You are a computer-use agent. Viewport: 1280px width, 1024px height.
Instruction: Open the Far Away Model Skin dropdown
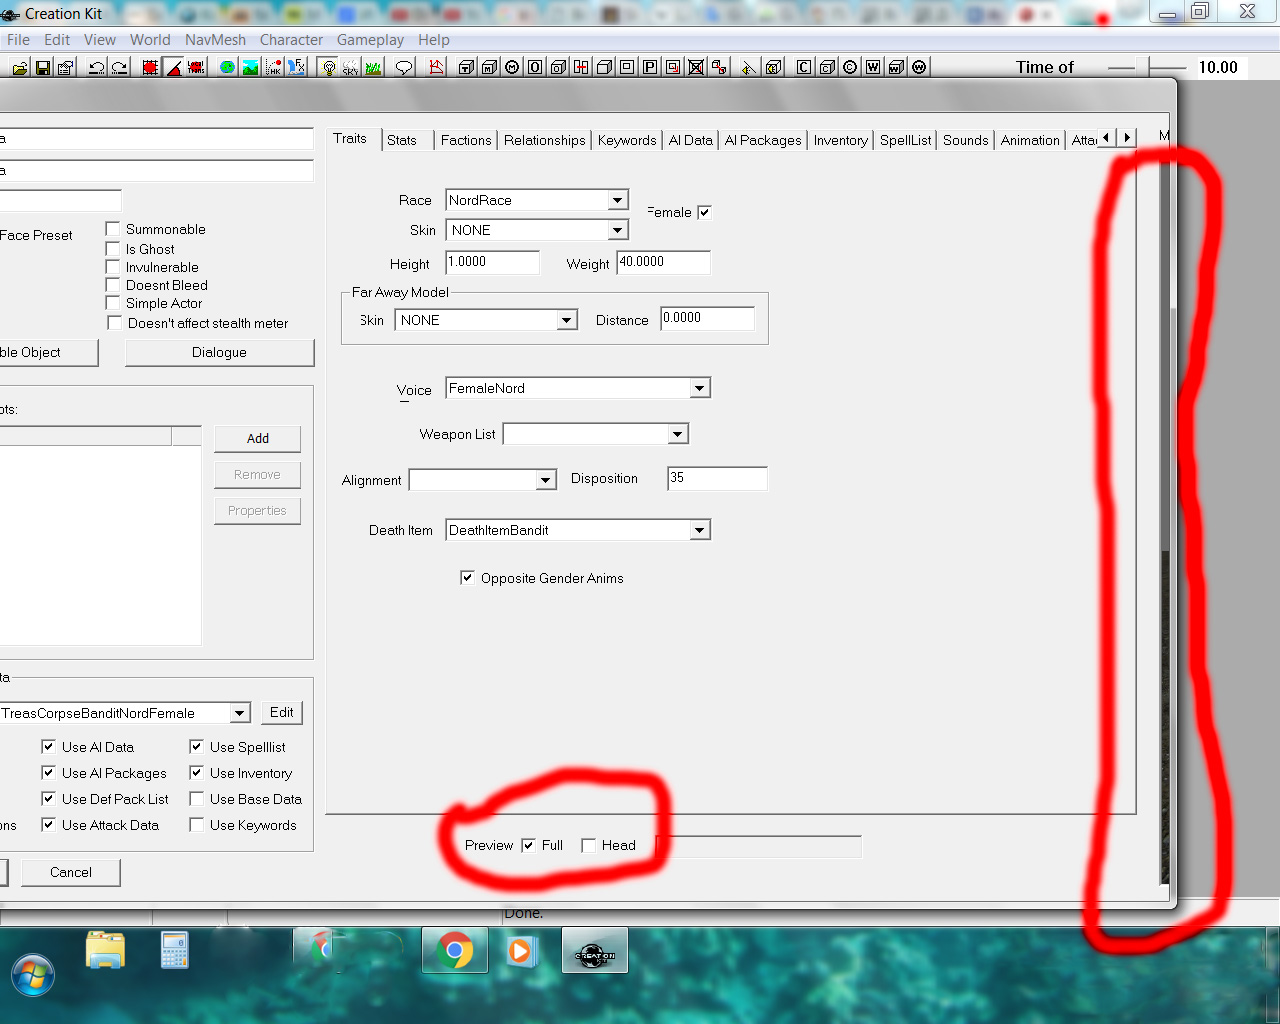[567, 320]
